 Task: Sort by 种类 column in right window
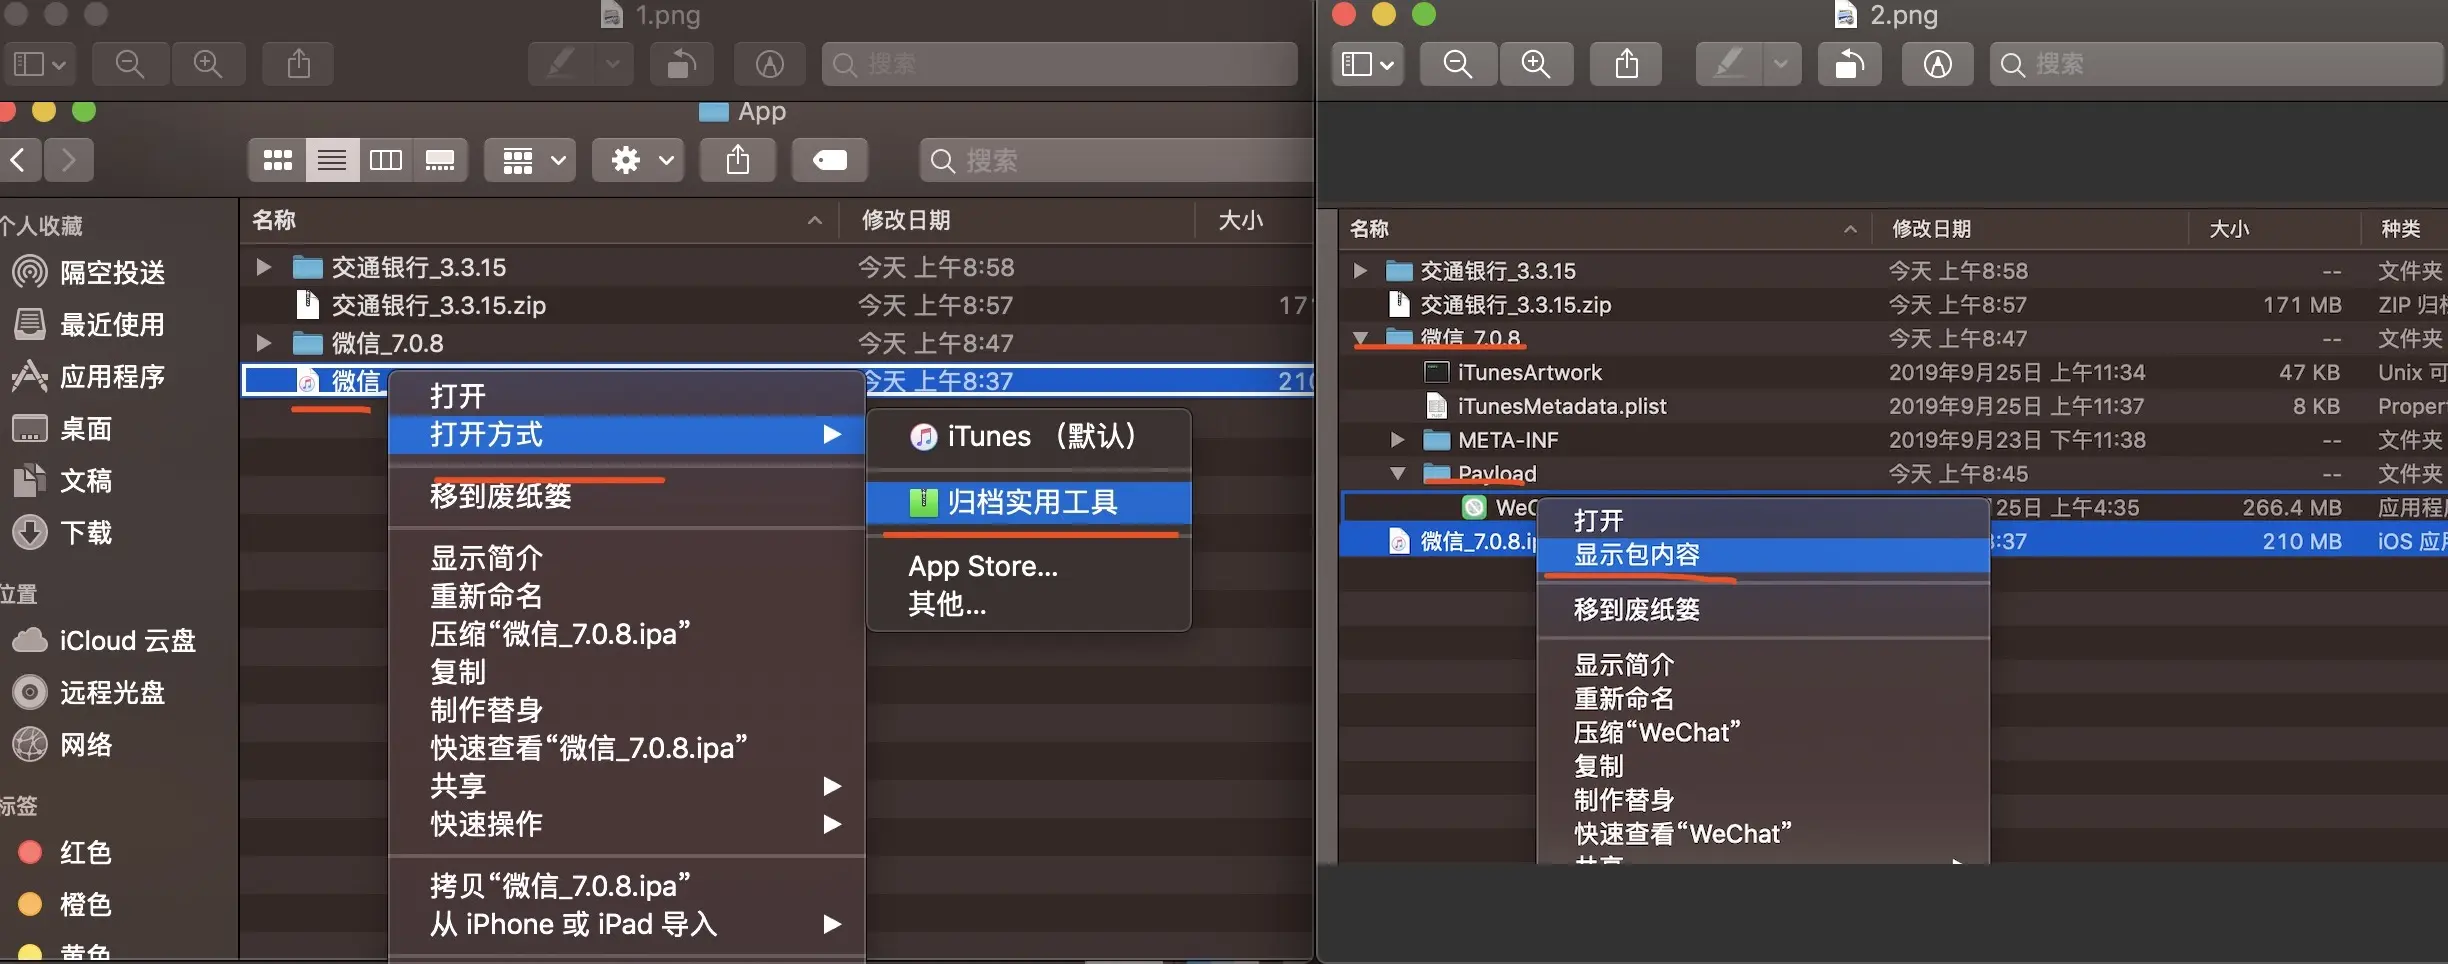tap(2404, 229)
